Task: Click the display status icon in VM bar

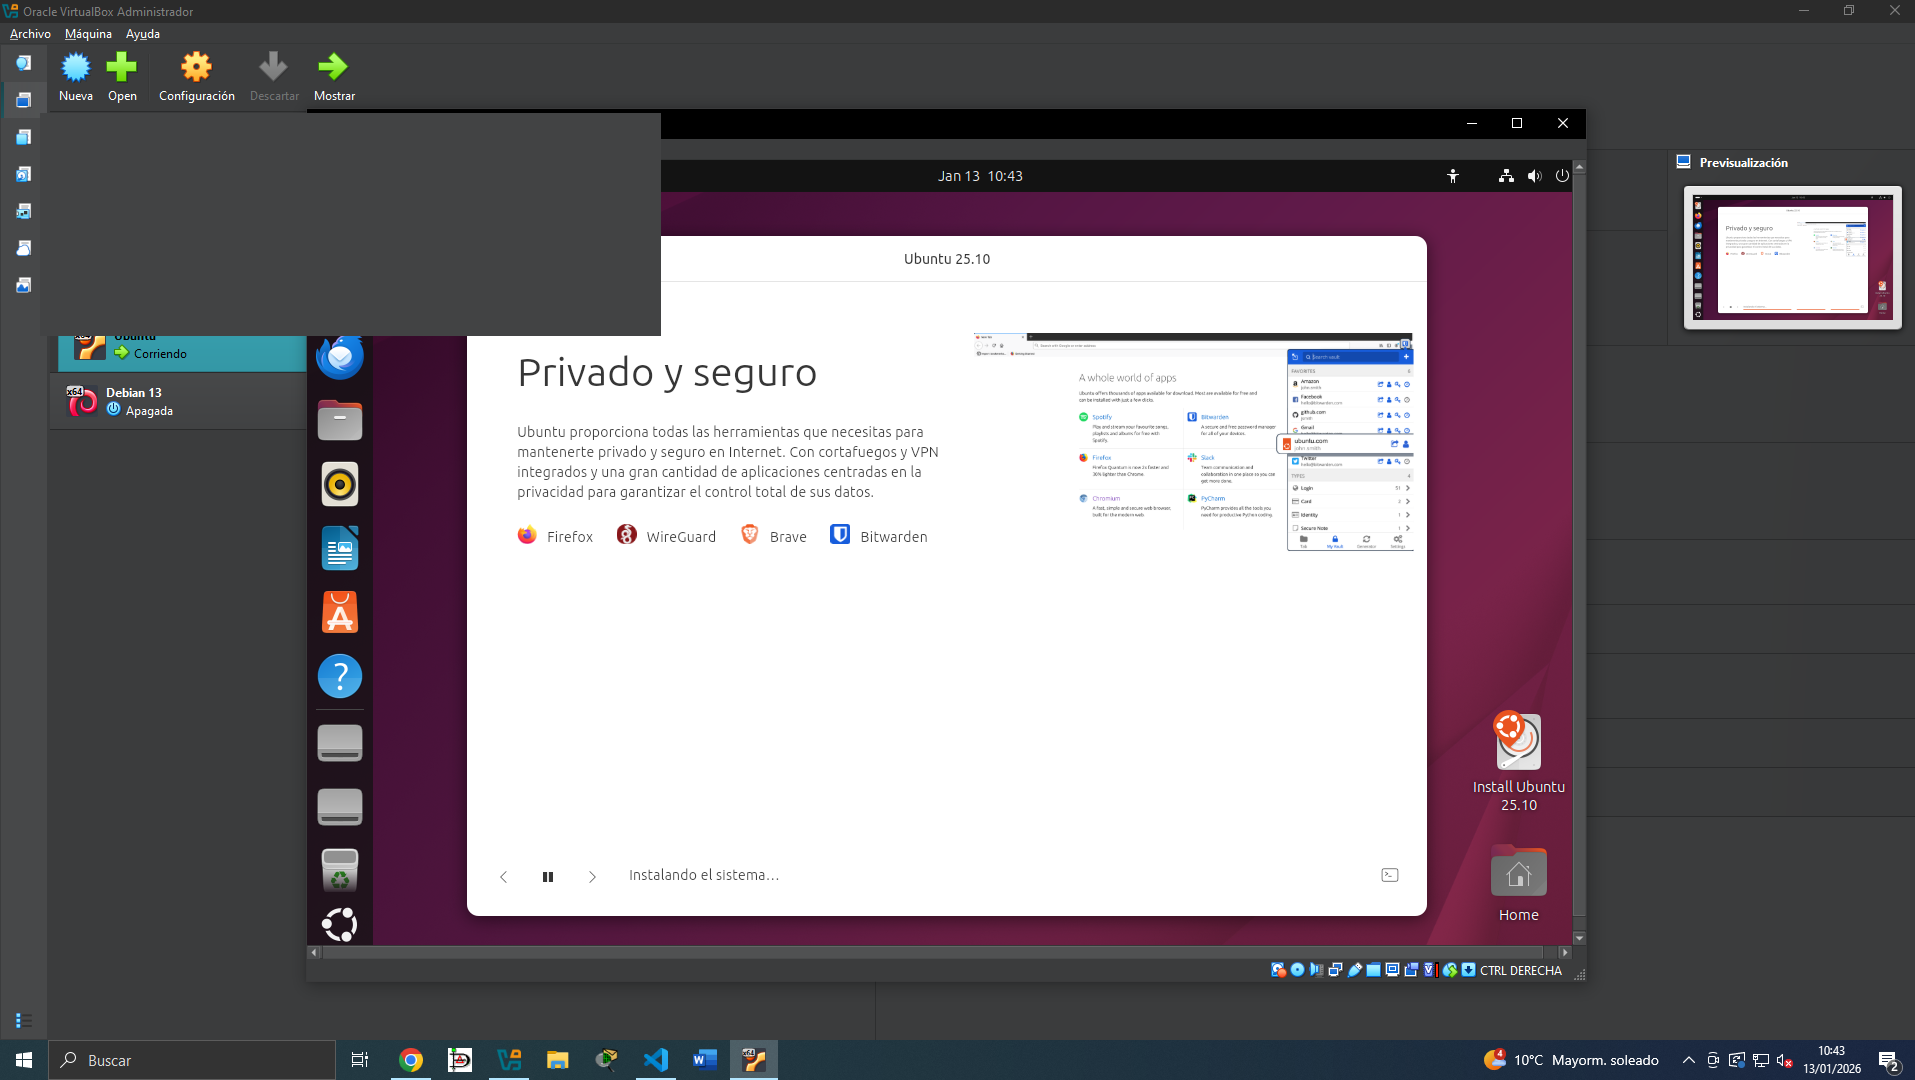Action: pyautogui.click(x=1392, y=970)
